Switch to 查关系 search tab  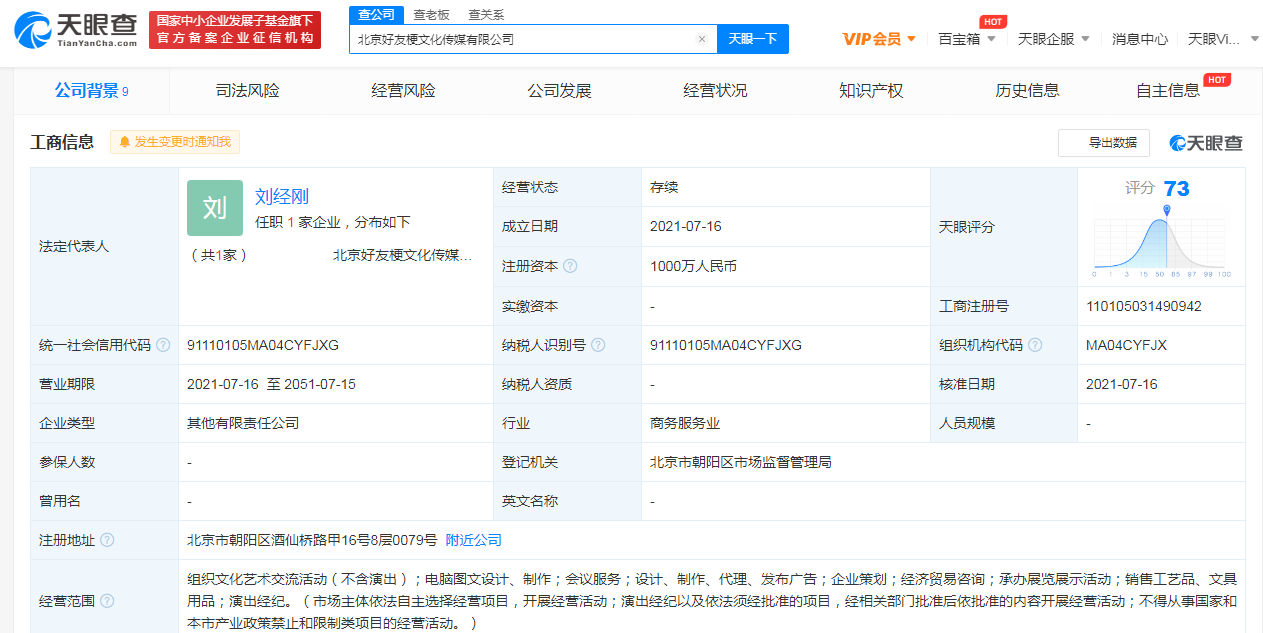coord(486,15)
